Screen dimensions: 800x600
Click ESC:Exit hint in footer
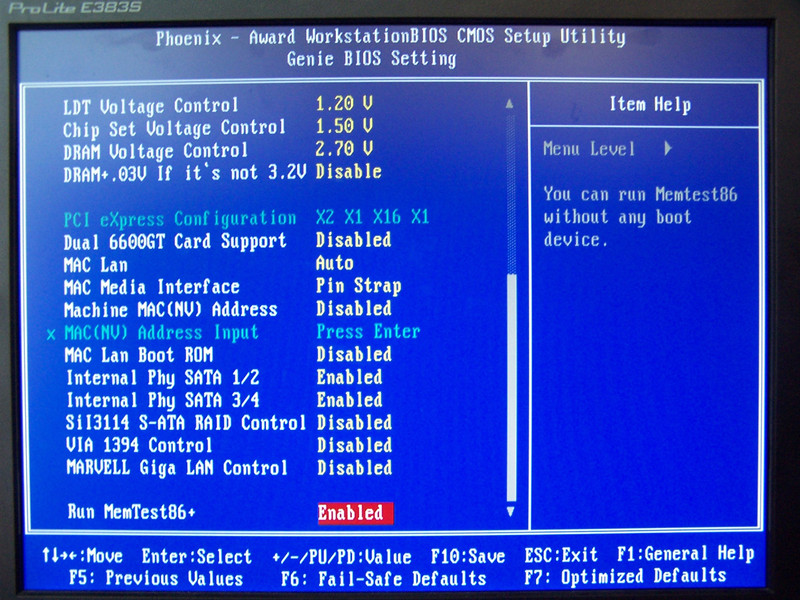click(561, 555)
